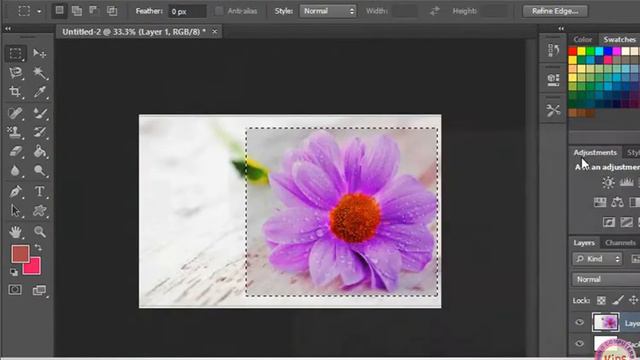This screenshot has height=360, width=640.
Task: Select the Zoom tool
Action: [40, 232]
